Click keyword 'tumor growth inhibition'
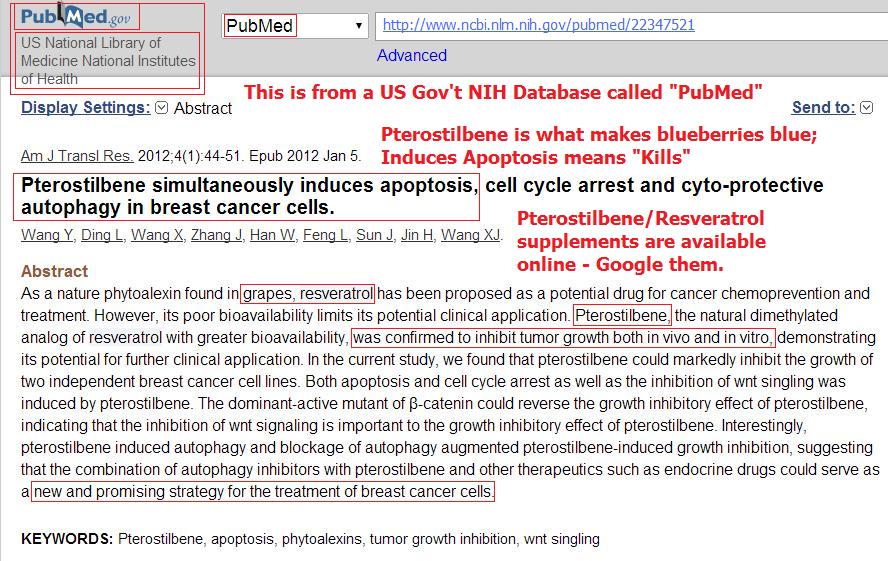Viewport: 888px width, 561px height. [442, 539]
